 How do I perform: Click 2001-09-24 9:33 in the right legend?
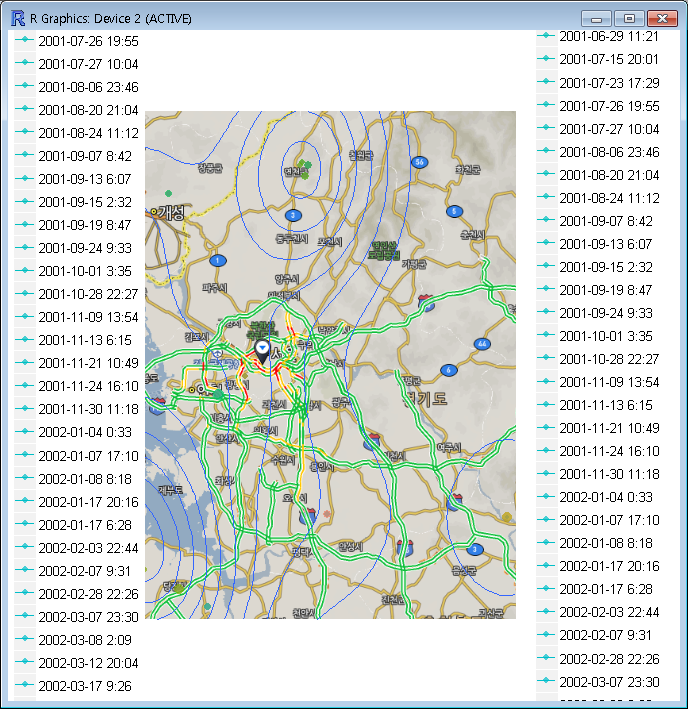pyautogui.click(x=606, y=313)
